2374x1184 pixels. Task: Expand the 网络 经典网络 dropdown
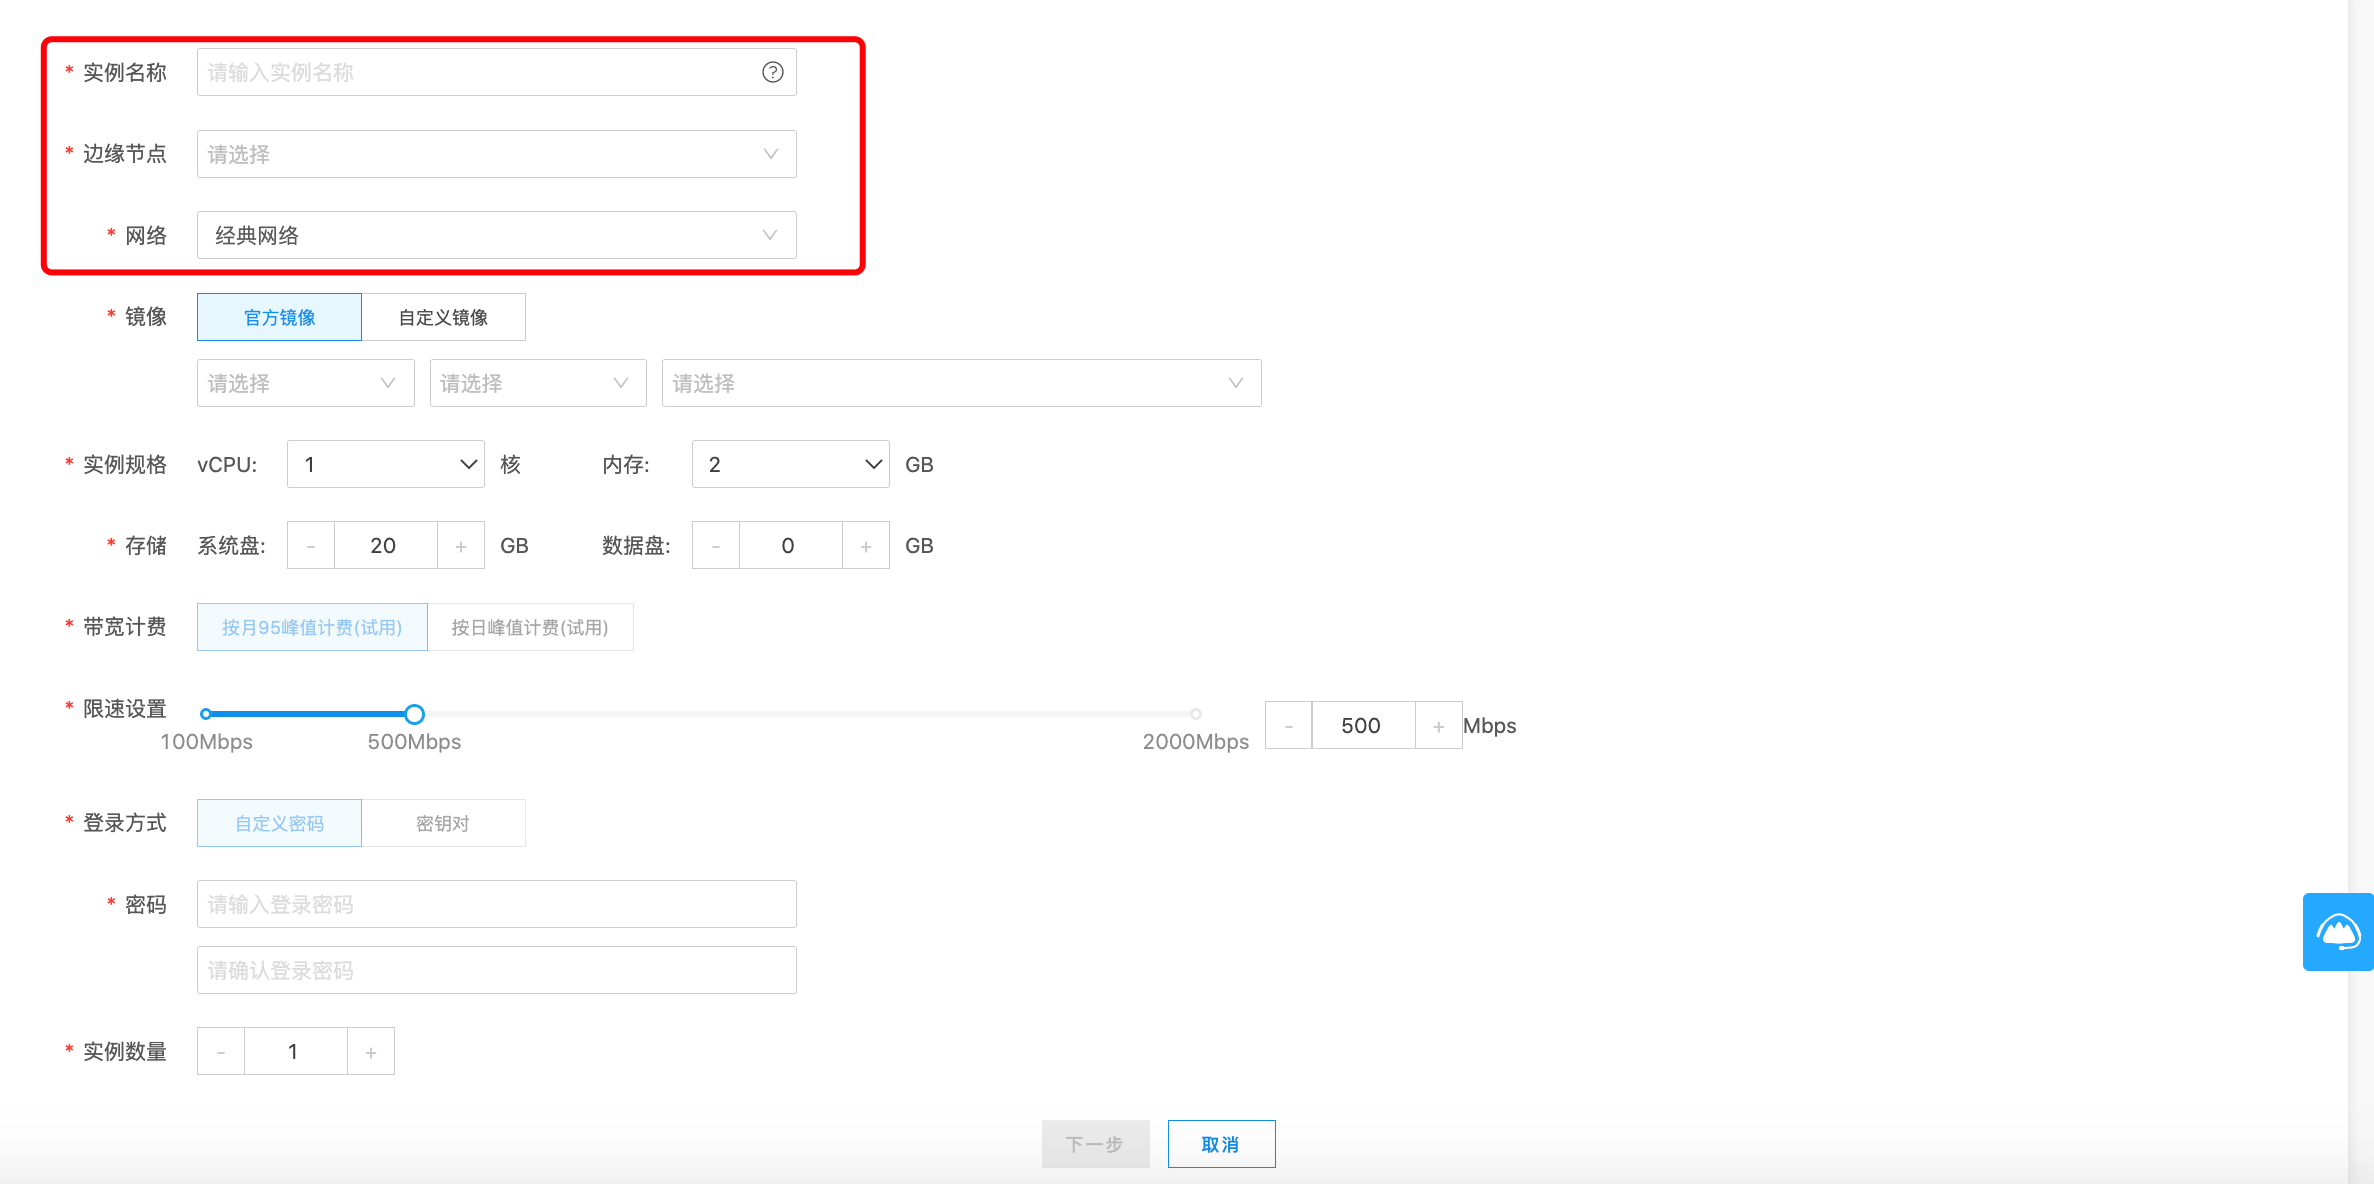496,236
